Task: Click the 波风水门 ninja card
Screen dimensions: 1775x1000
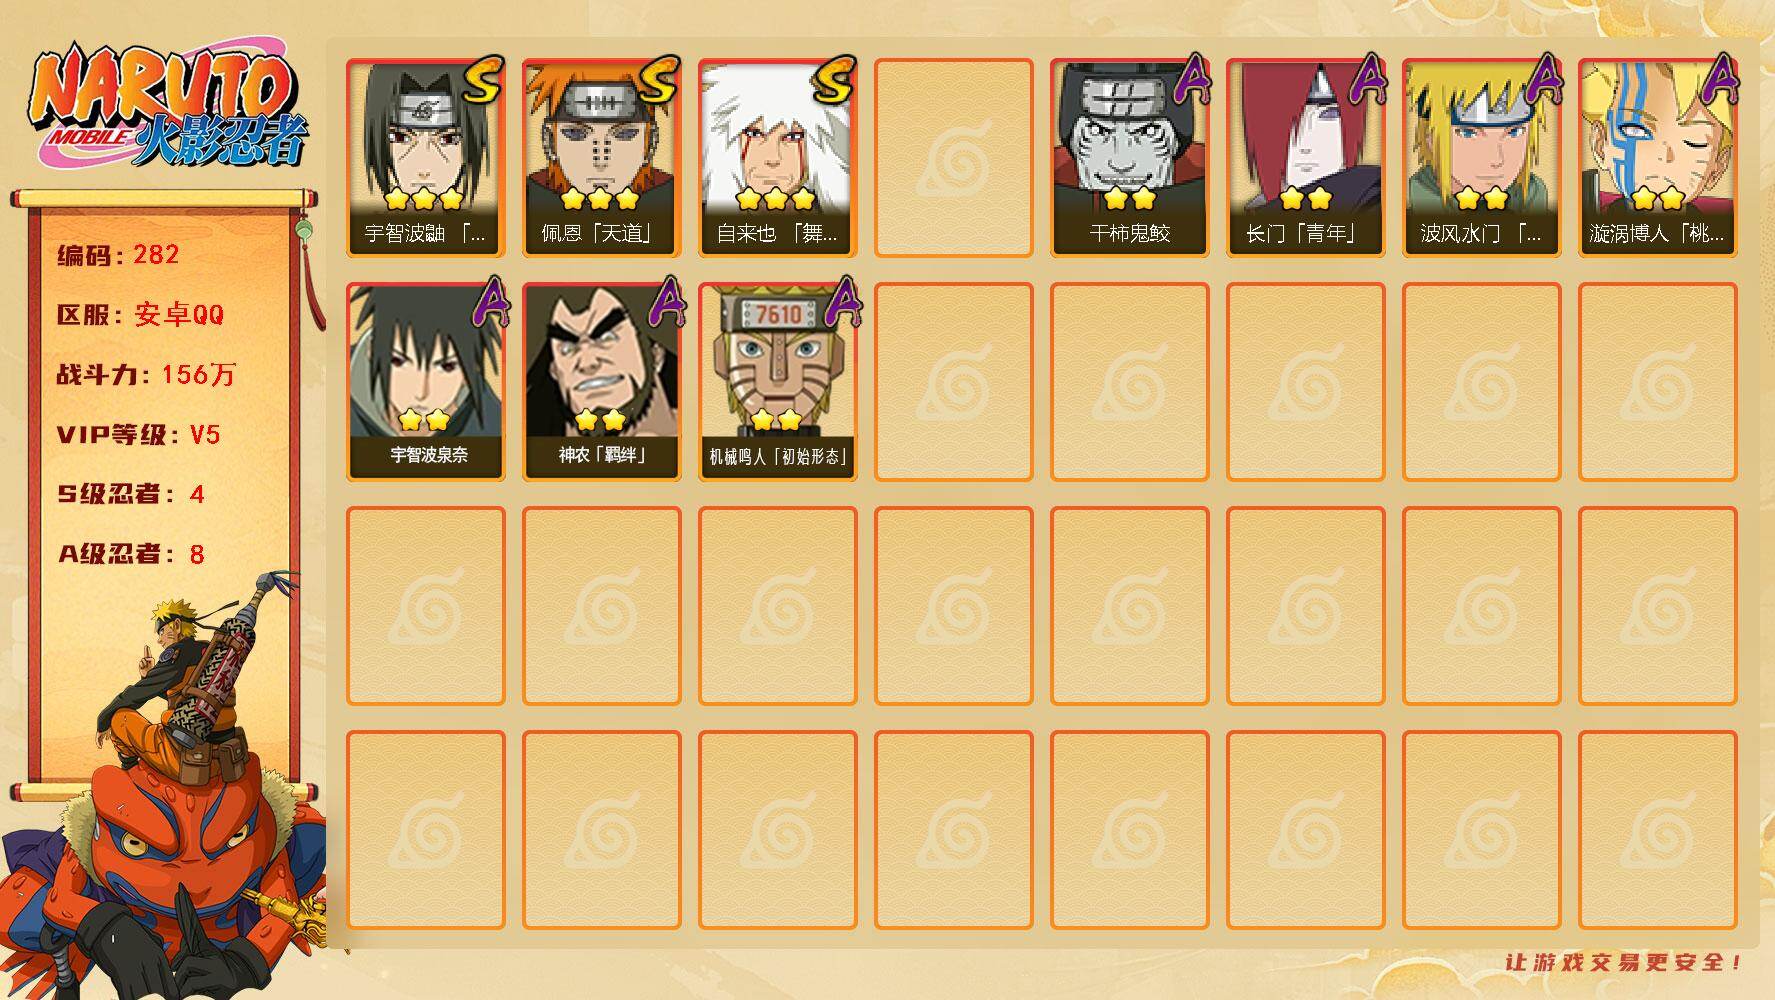Action: click(x=1482, y=158)
